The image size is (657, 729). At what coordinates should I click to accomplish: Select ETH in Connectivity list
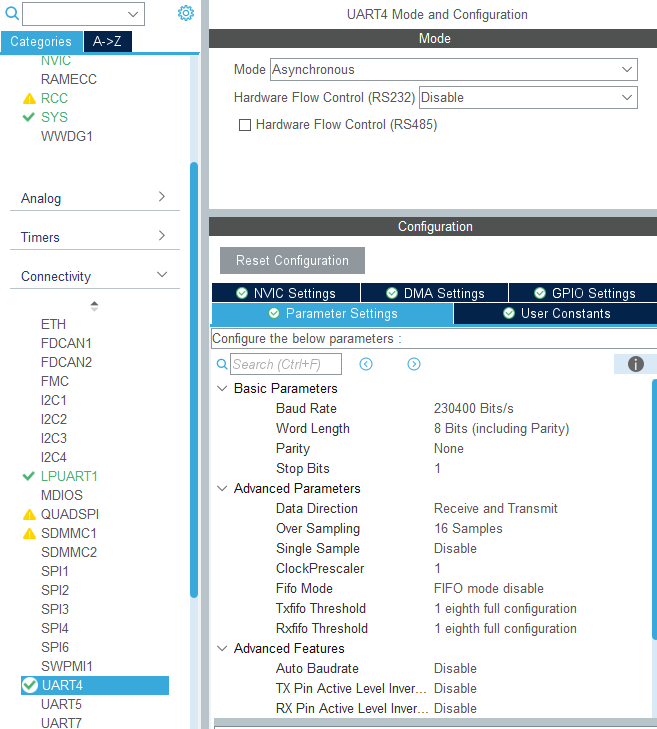(x=53, y=324)
